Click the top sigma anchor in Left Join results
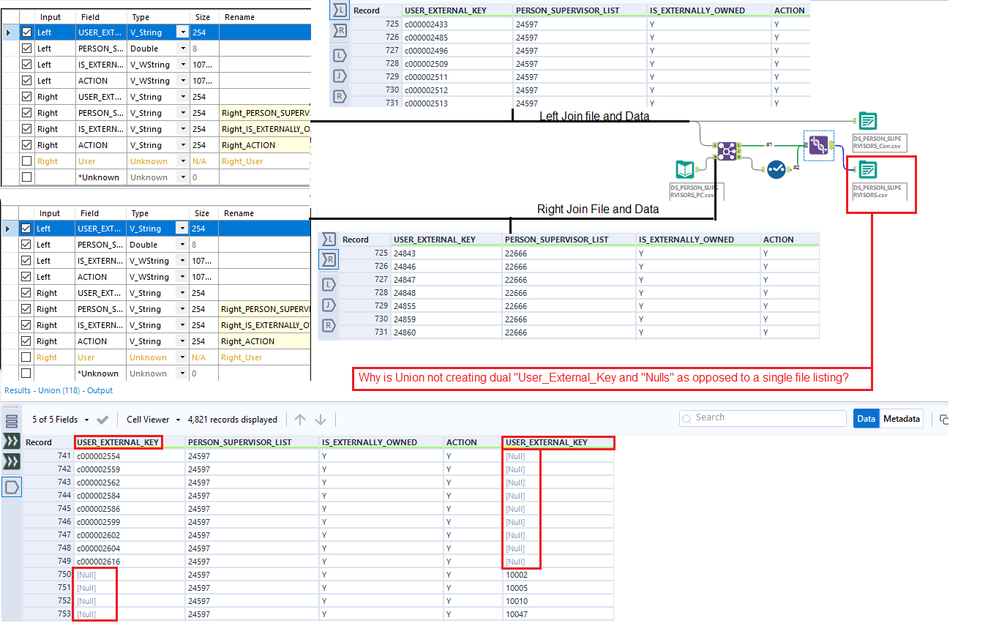The height and width of the screenshot is (635, 999). 340,10
